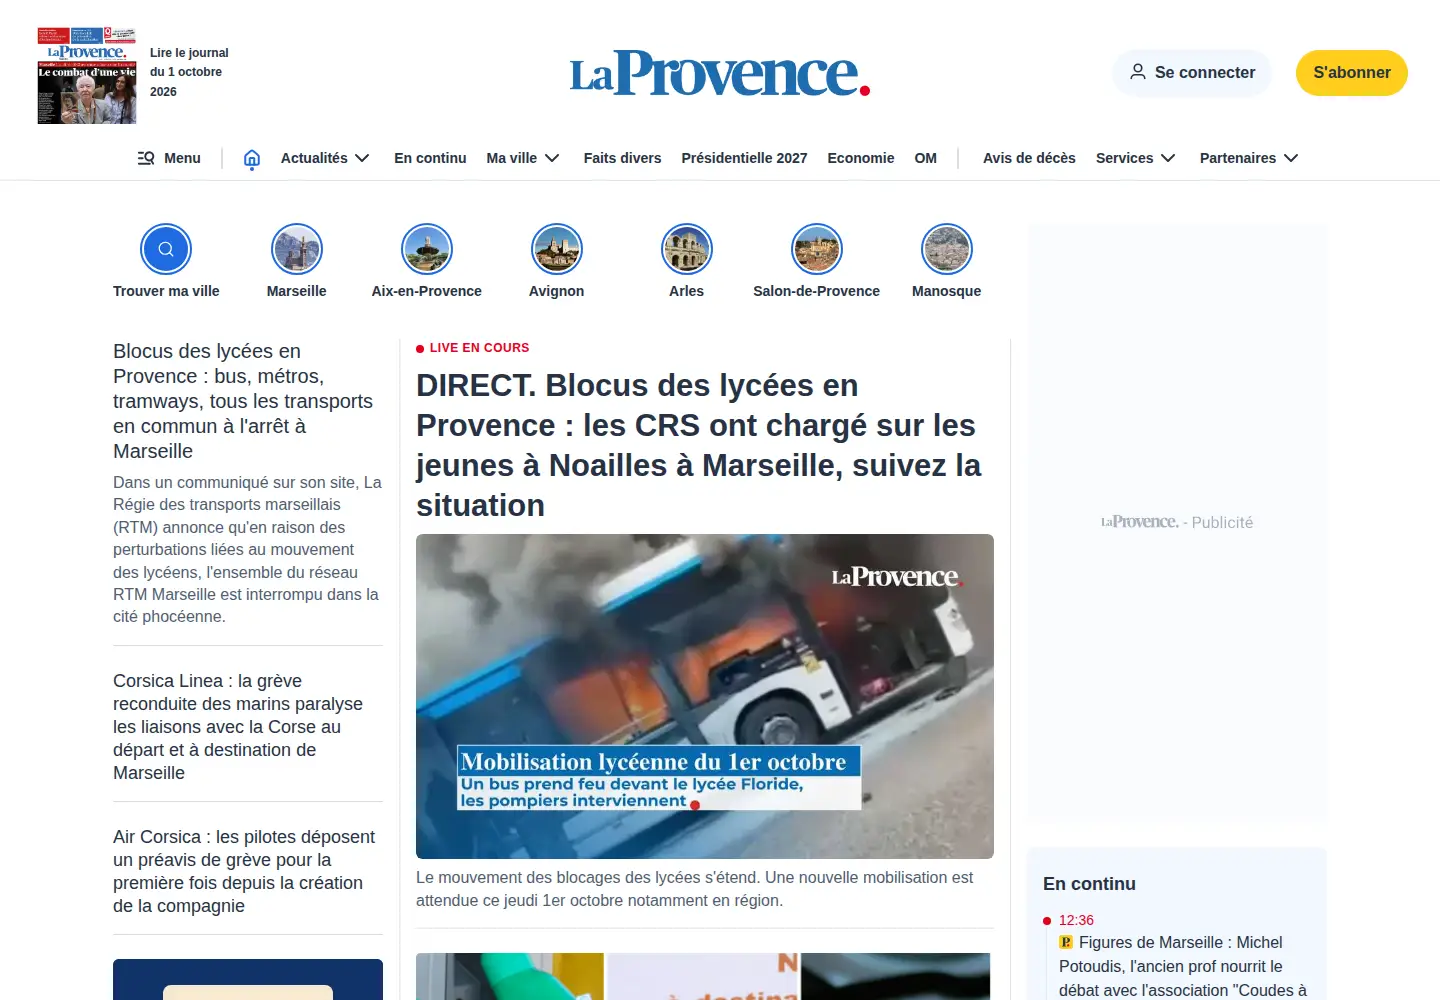This screenshot has width=1440, height=1000.
Task: Click the En continu sidebar heading
Action: [x=1089, y=884]
